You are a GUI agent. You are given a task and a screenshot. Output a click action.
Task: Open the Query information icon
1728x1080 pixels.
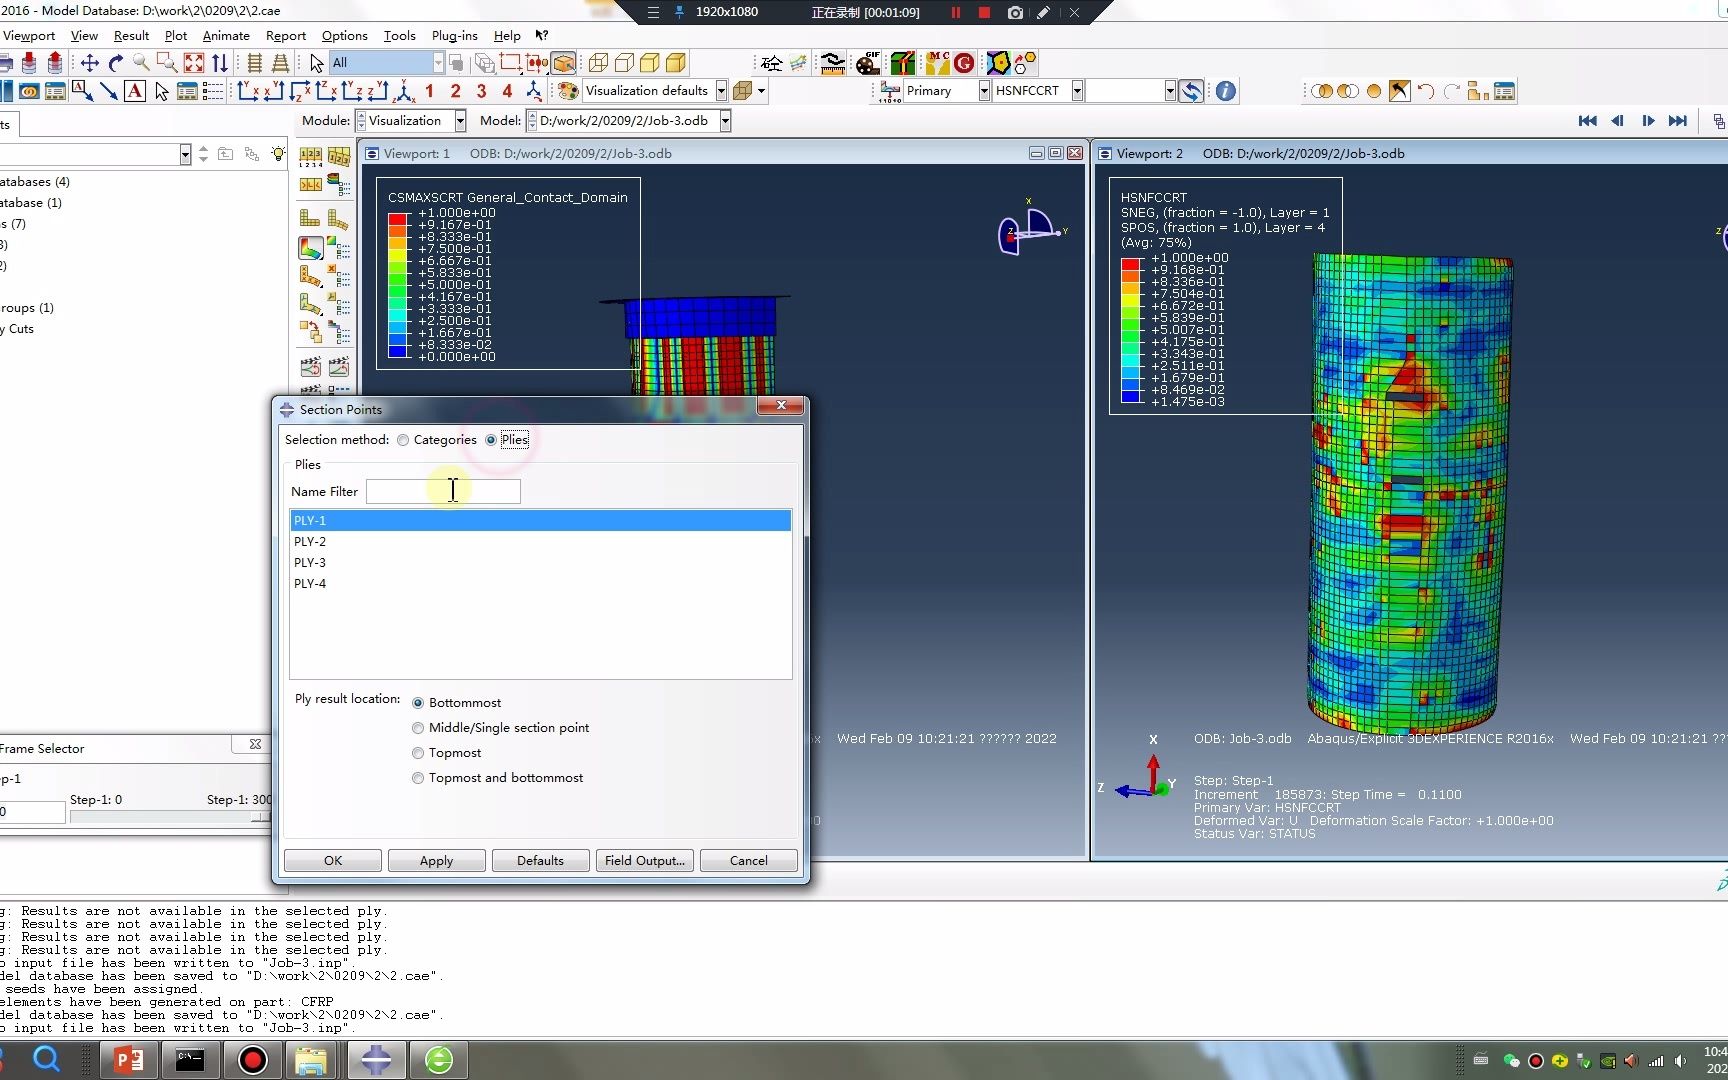(x=1225, y=91)
